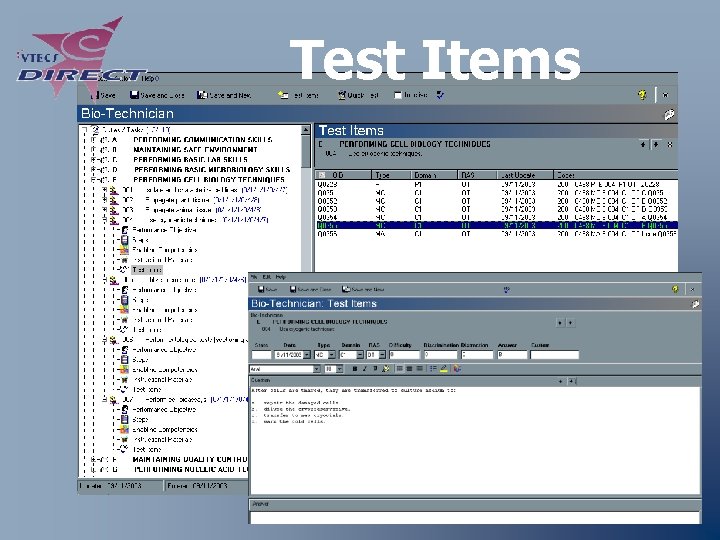Select Test Items under task 007
The width and height of the screenshot is (720, 540).
(147, 450)
